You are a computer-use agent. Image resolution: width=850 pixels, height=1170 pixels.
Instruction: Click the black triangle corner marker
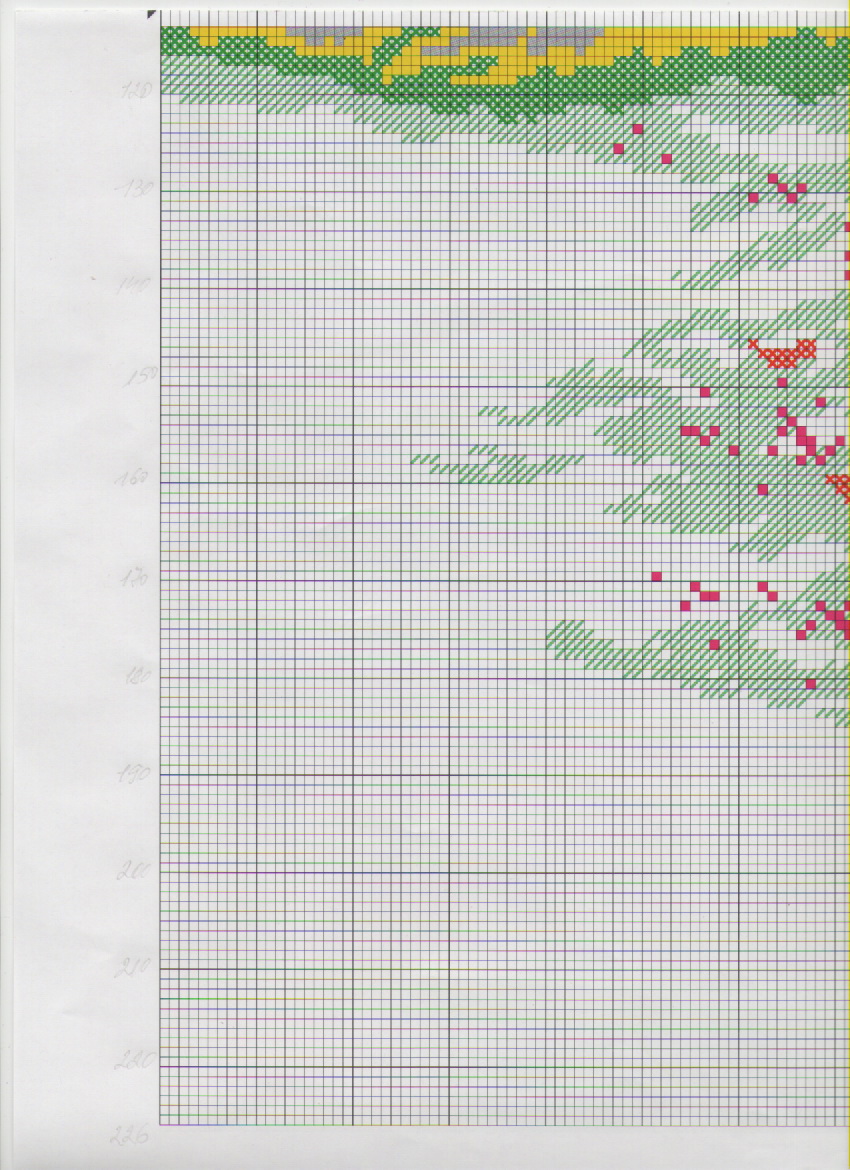click(152, 14)
